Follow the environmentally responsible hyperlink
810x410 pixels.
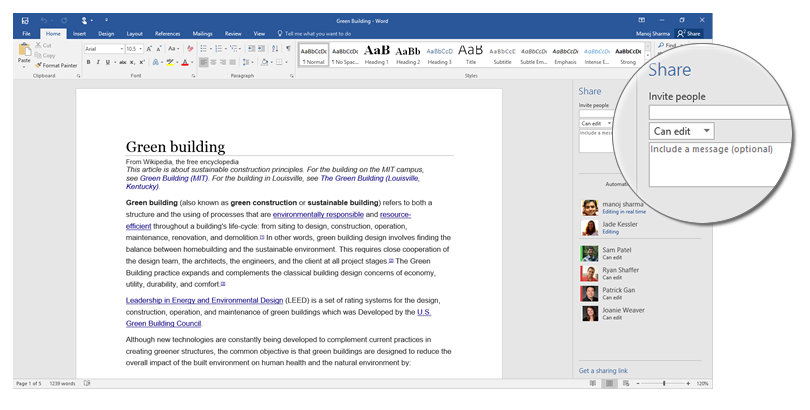[x=318, y=214]
